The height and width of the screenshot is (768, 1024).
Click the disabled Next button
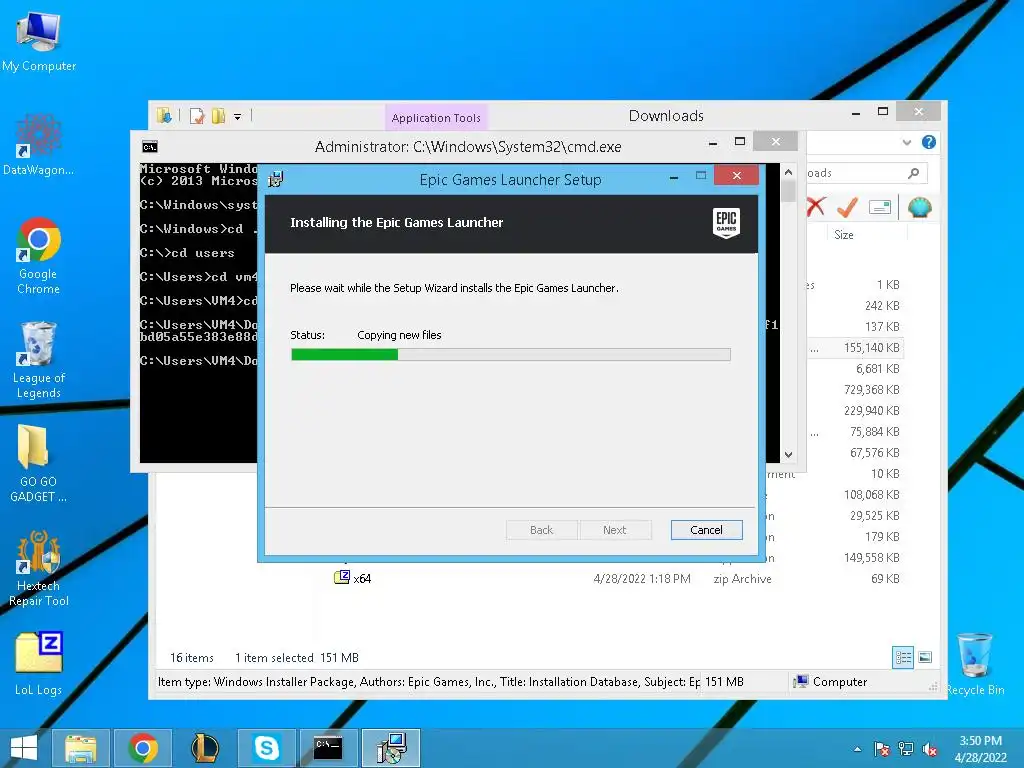click(615, 530)
